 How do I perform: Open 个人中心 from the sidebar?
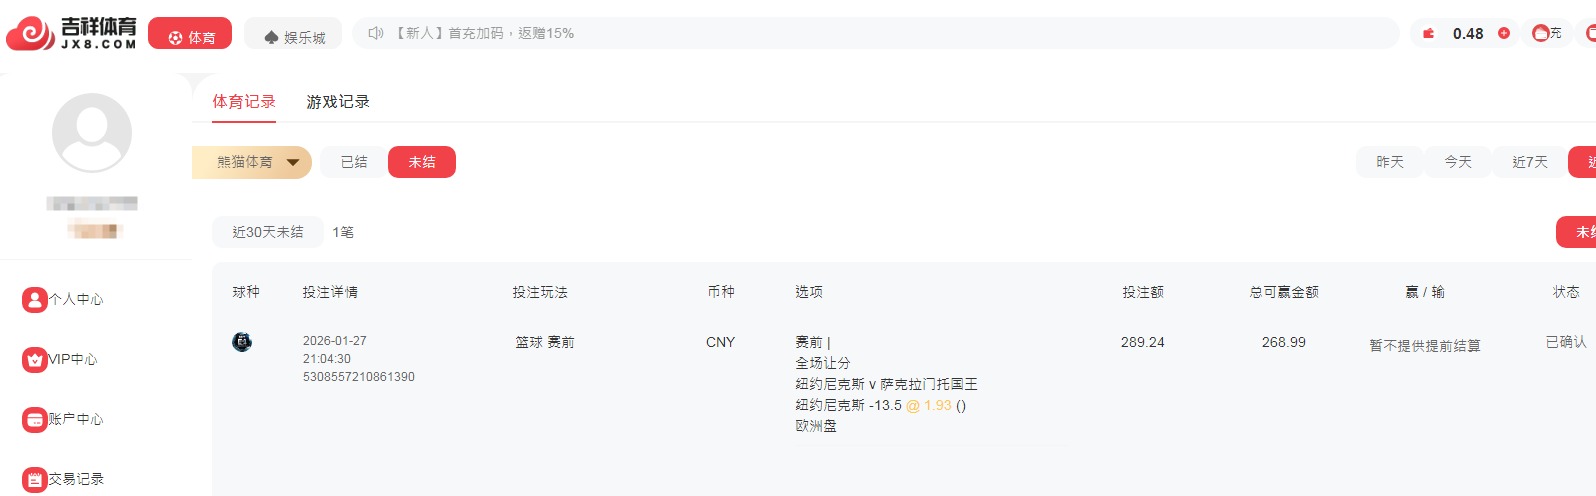coord(64,299)
